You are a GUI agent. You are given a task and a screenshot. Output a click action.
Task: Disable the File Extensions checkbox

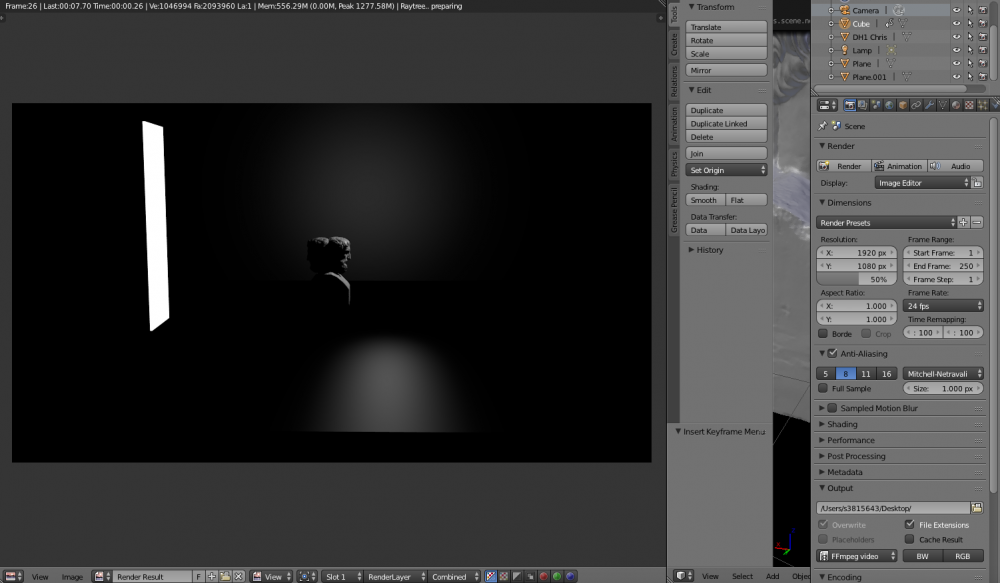[909, 524]
